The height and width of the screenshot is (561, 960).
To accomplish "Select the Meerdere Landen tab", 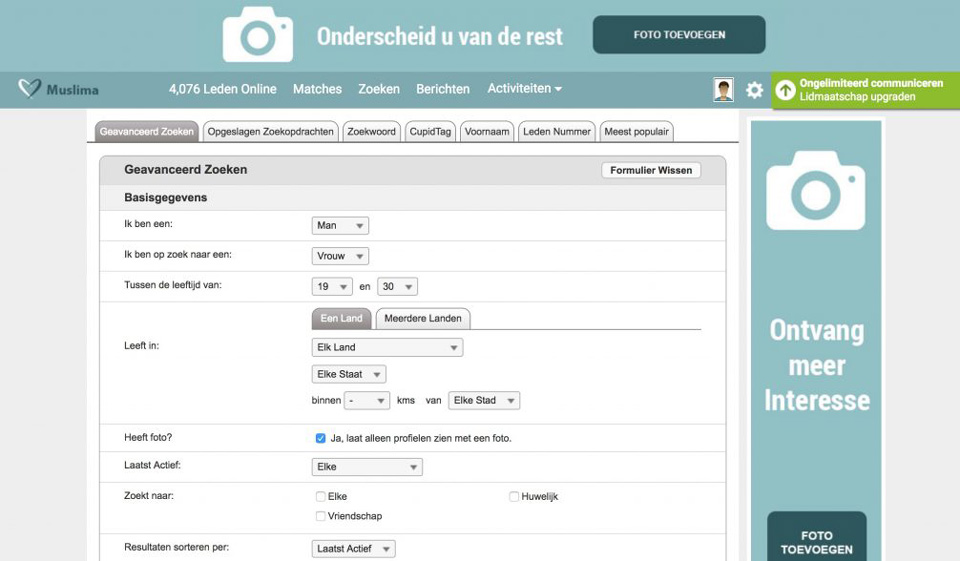I will (x=423, y=319).
